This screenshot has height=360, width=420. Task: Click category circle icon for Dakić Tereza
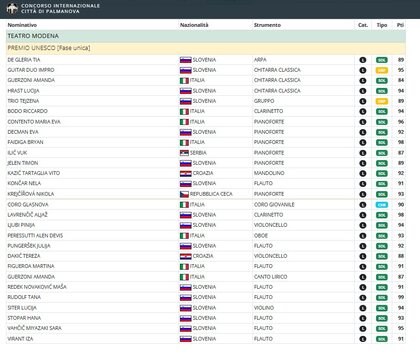363,256
